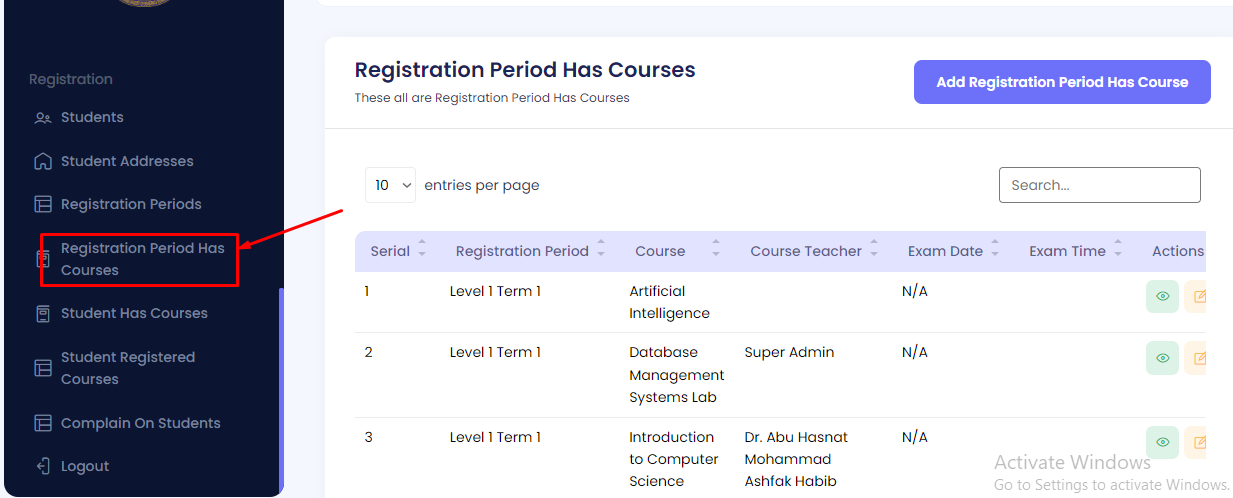Click the Student Has Courses book icon
Screen dimensions: 1233x498
tap(42, 314)
